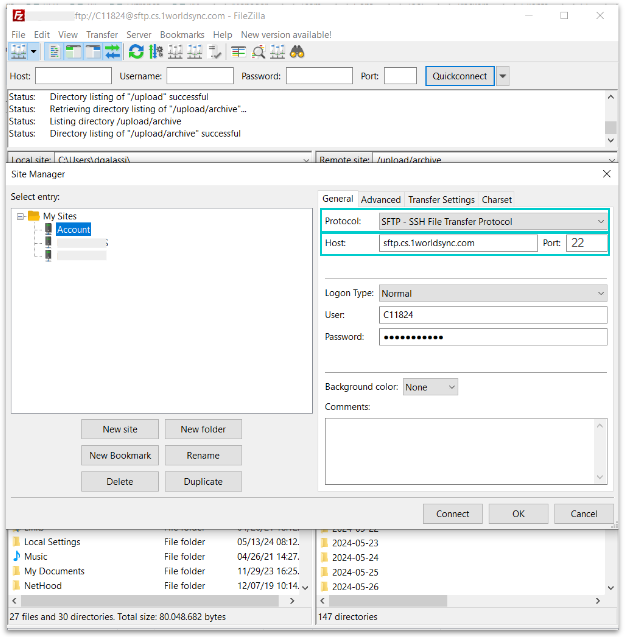Focus the quickconnect Port field
The height and width of the screenshot is (637, 625).
pos(400,76)
